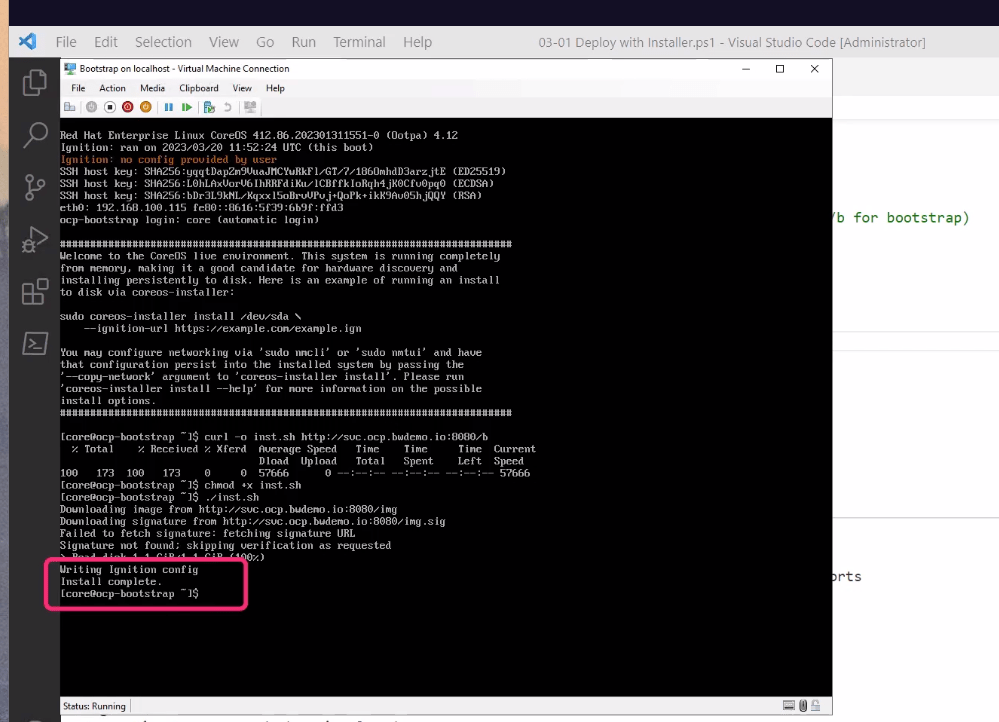Click the '/b for bootstrap)' comment in editor
The image size is (999, 722).
(901, 218)
